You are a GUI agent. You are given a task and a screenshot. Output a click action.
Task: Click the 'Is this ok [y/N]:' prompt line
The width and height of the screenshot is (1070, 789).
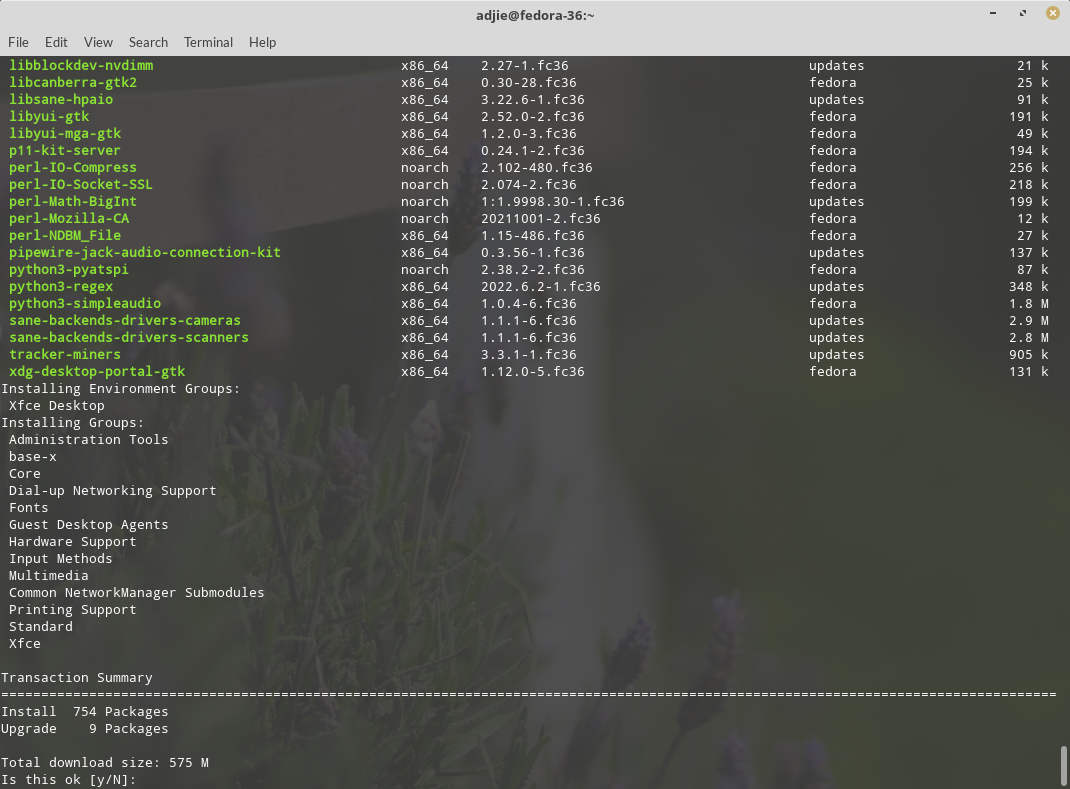(x=69, y=779)
